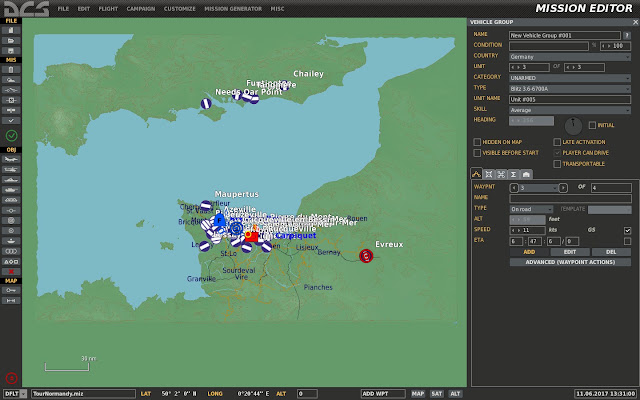Open the Campaign menu
This screenshot has width=640, height=400.
tap(140, 9)
